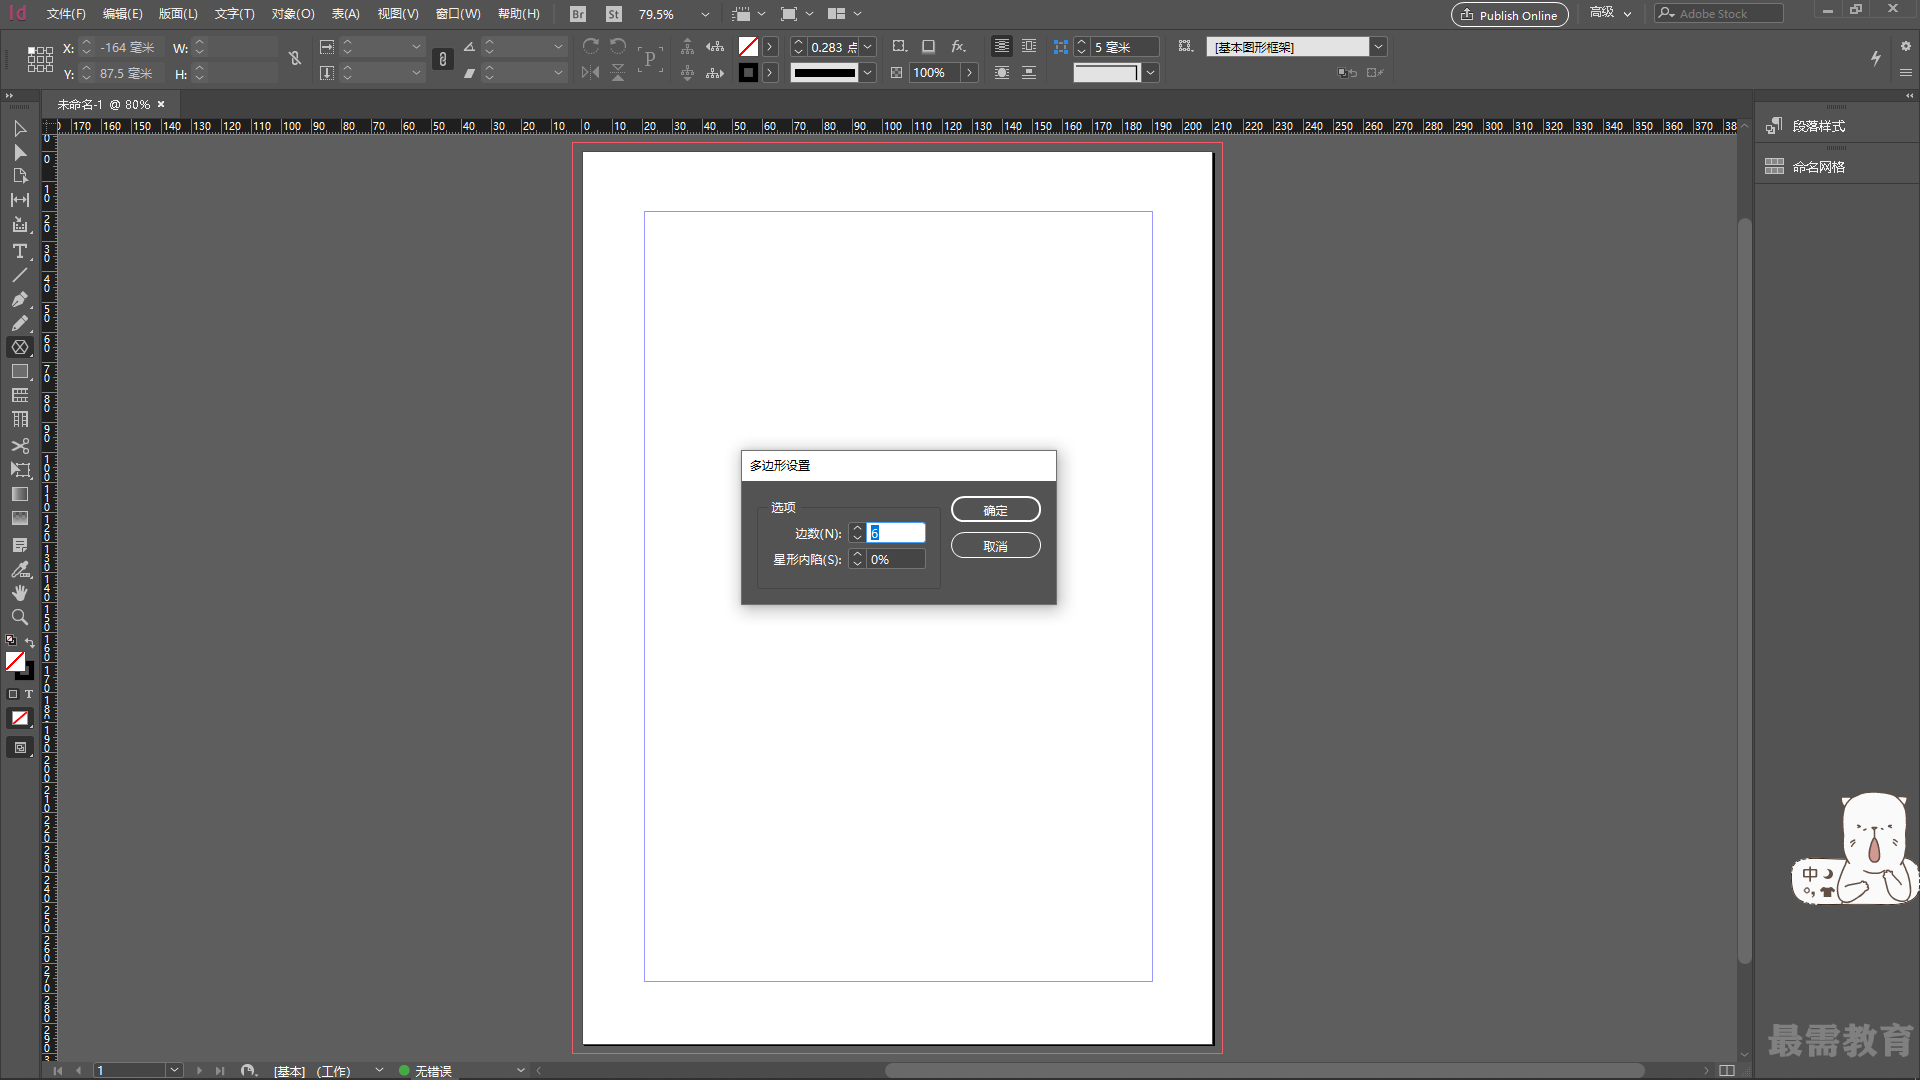Open the zoom level 79.5% dropdown

705,14
